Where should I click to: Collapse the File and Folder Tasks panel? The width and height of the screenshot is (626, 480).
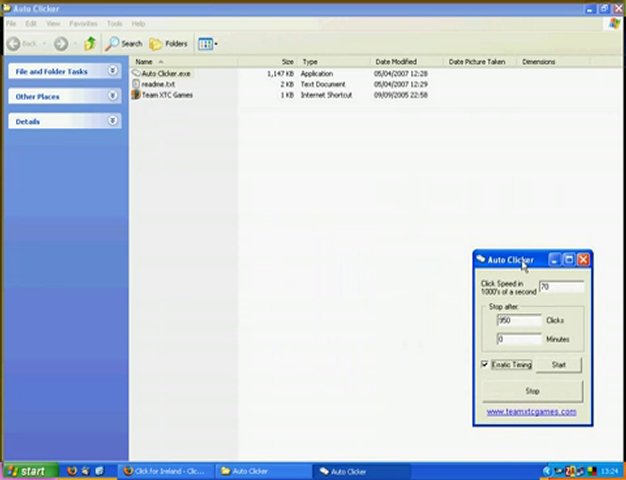[112, 71]
